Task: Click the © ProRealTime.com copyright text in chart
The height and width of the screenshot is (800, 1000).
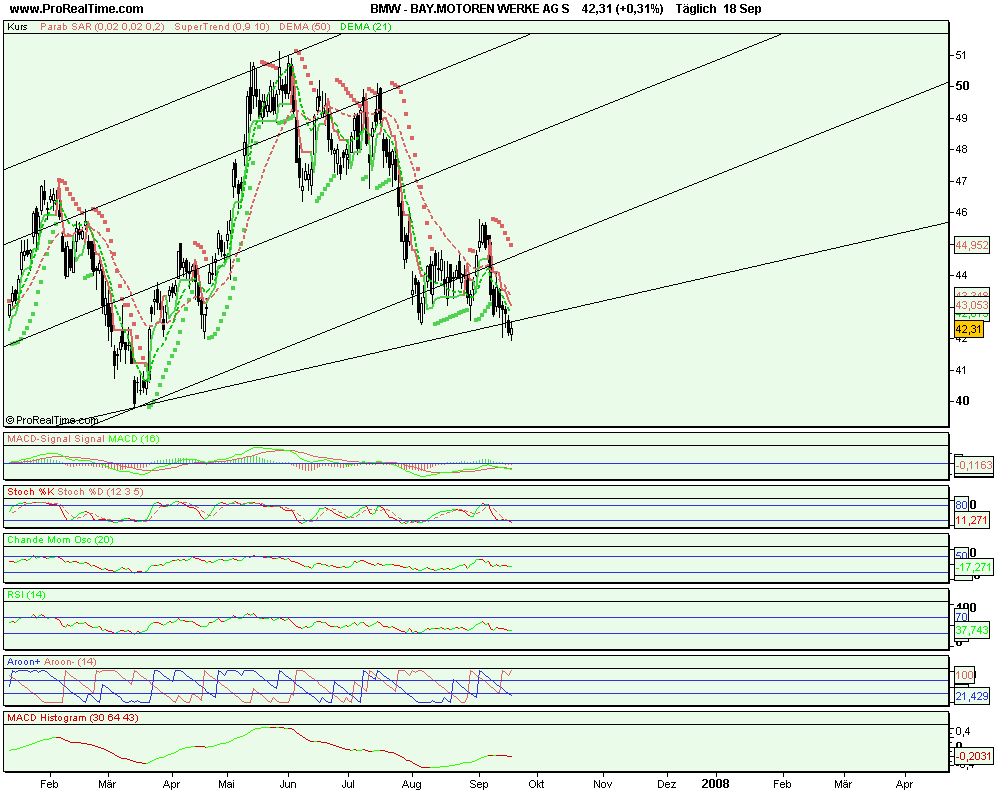Action: tap(52, 420)
